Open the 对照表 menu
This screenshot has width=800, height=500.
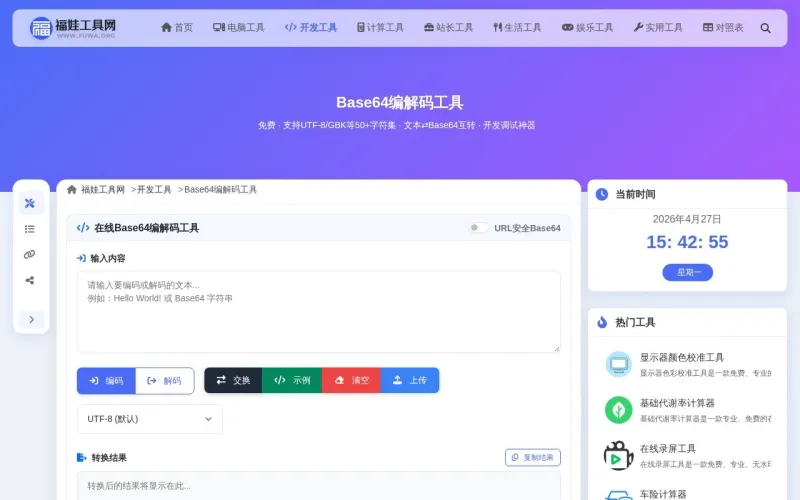coord(723,28)
